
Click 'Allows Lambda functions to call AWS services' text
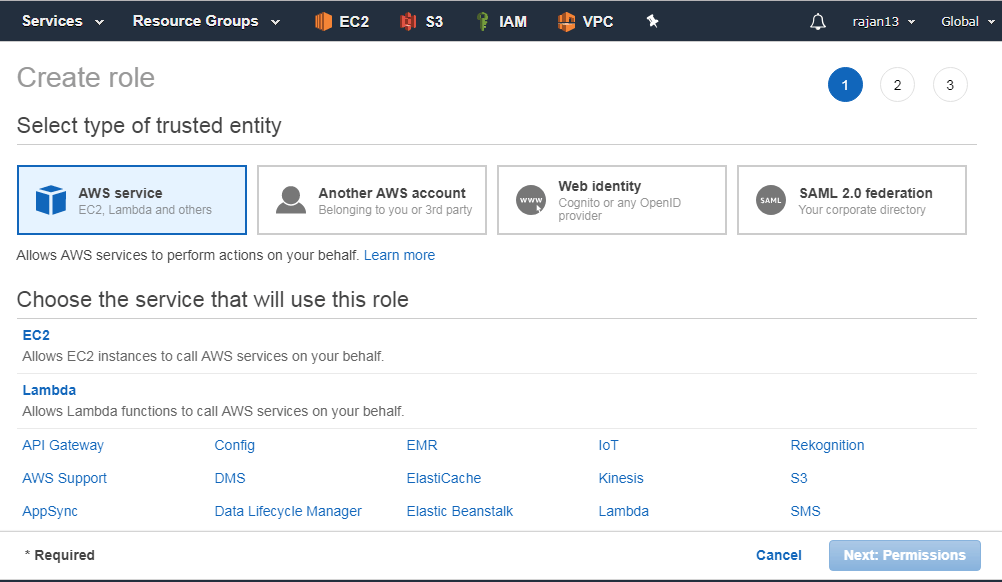[213, 411]
